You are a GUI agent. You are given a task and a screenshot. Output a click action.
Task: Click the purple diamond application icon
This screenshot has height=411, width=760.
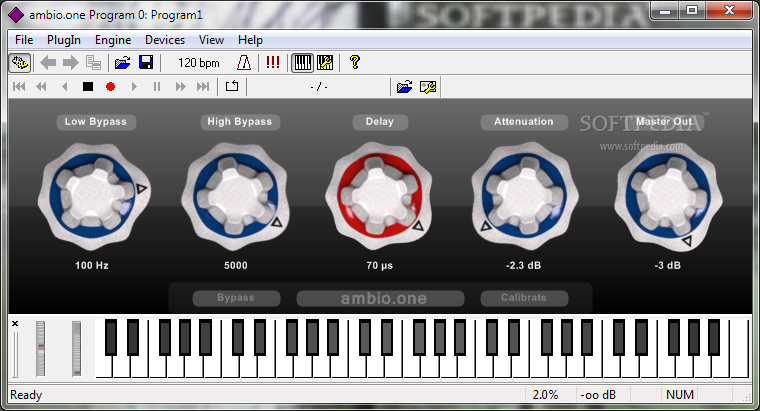(16, 15)
